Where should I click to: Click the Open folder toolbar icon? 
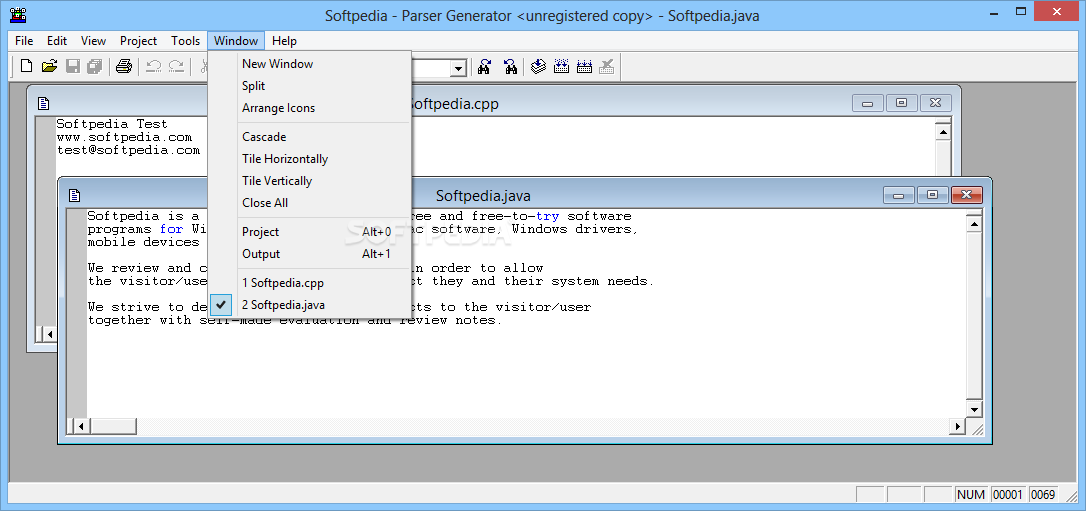coord(49,66)
